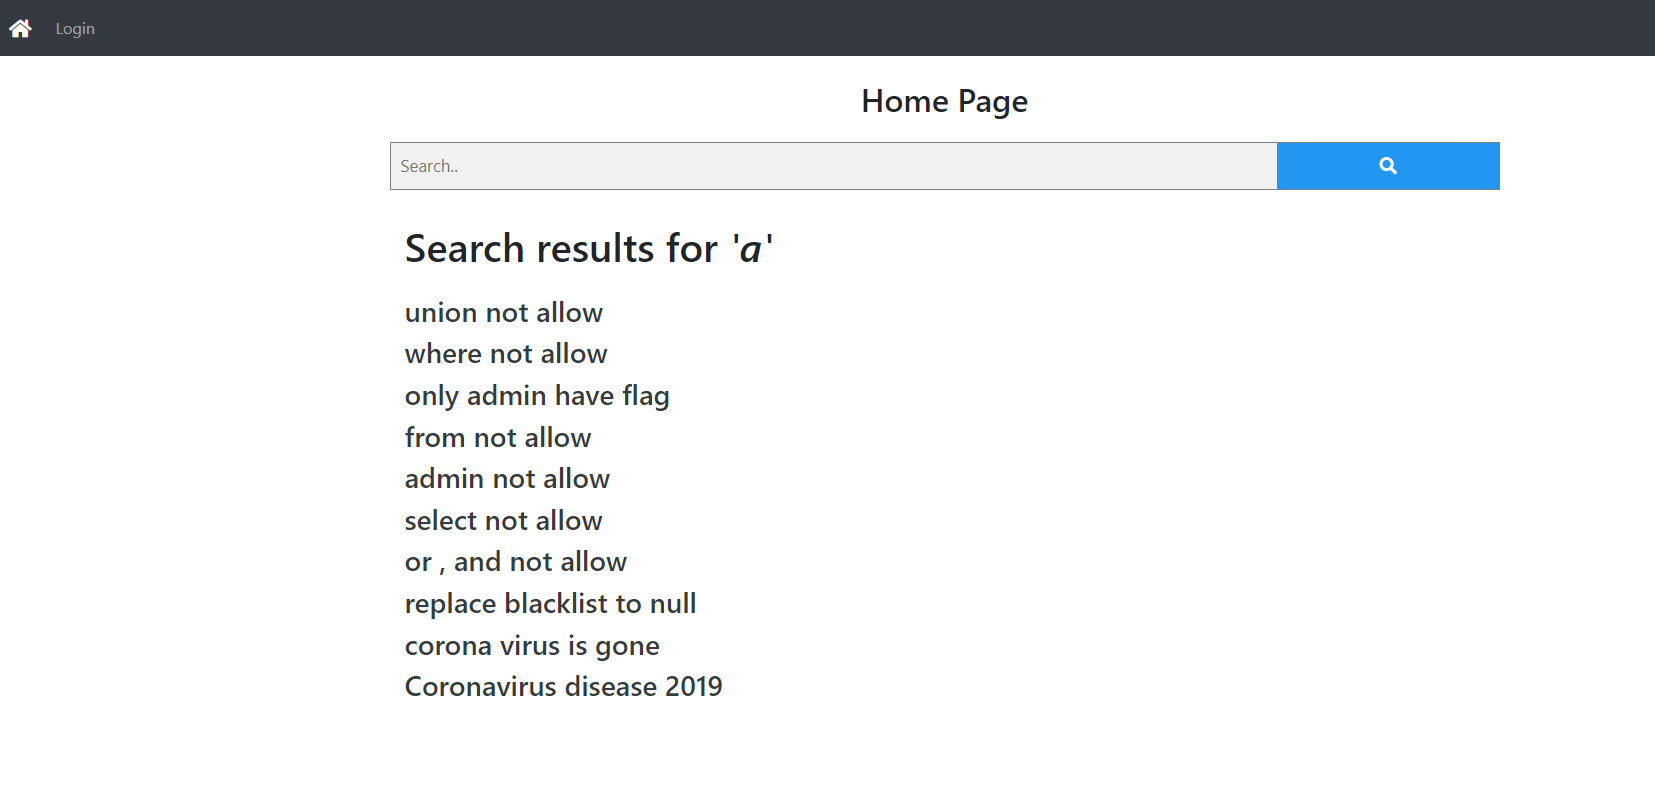Screen dimensions: 1655x797
Task: Click the Home Page heading
Action: pos(944,101)
